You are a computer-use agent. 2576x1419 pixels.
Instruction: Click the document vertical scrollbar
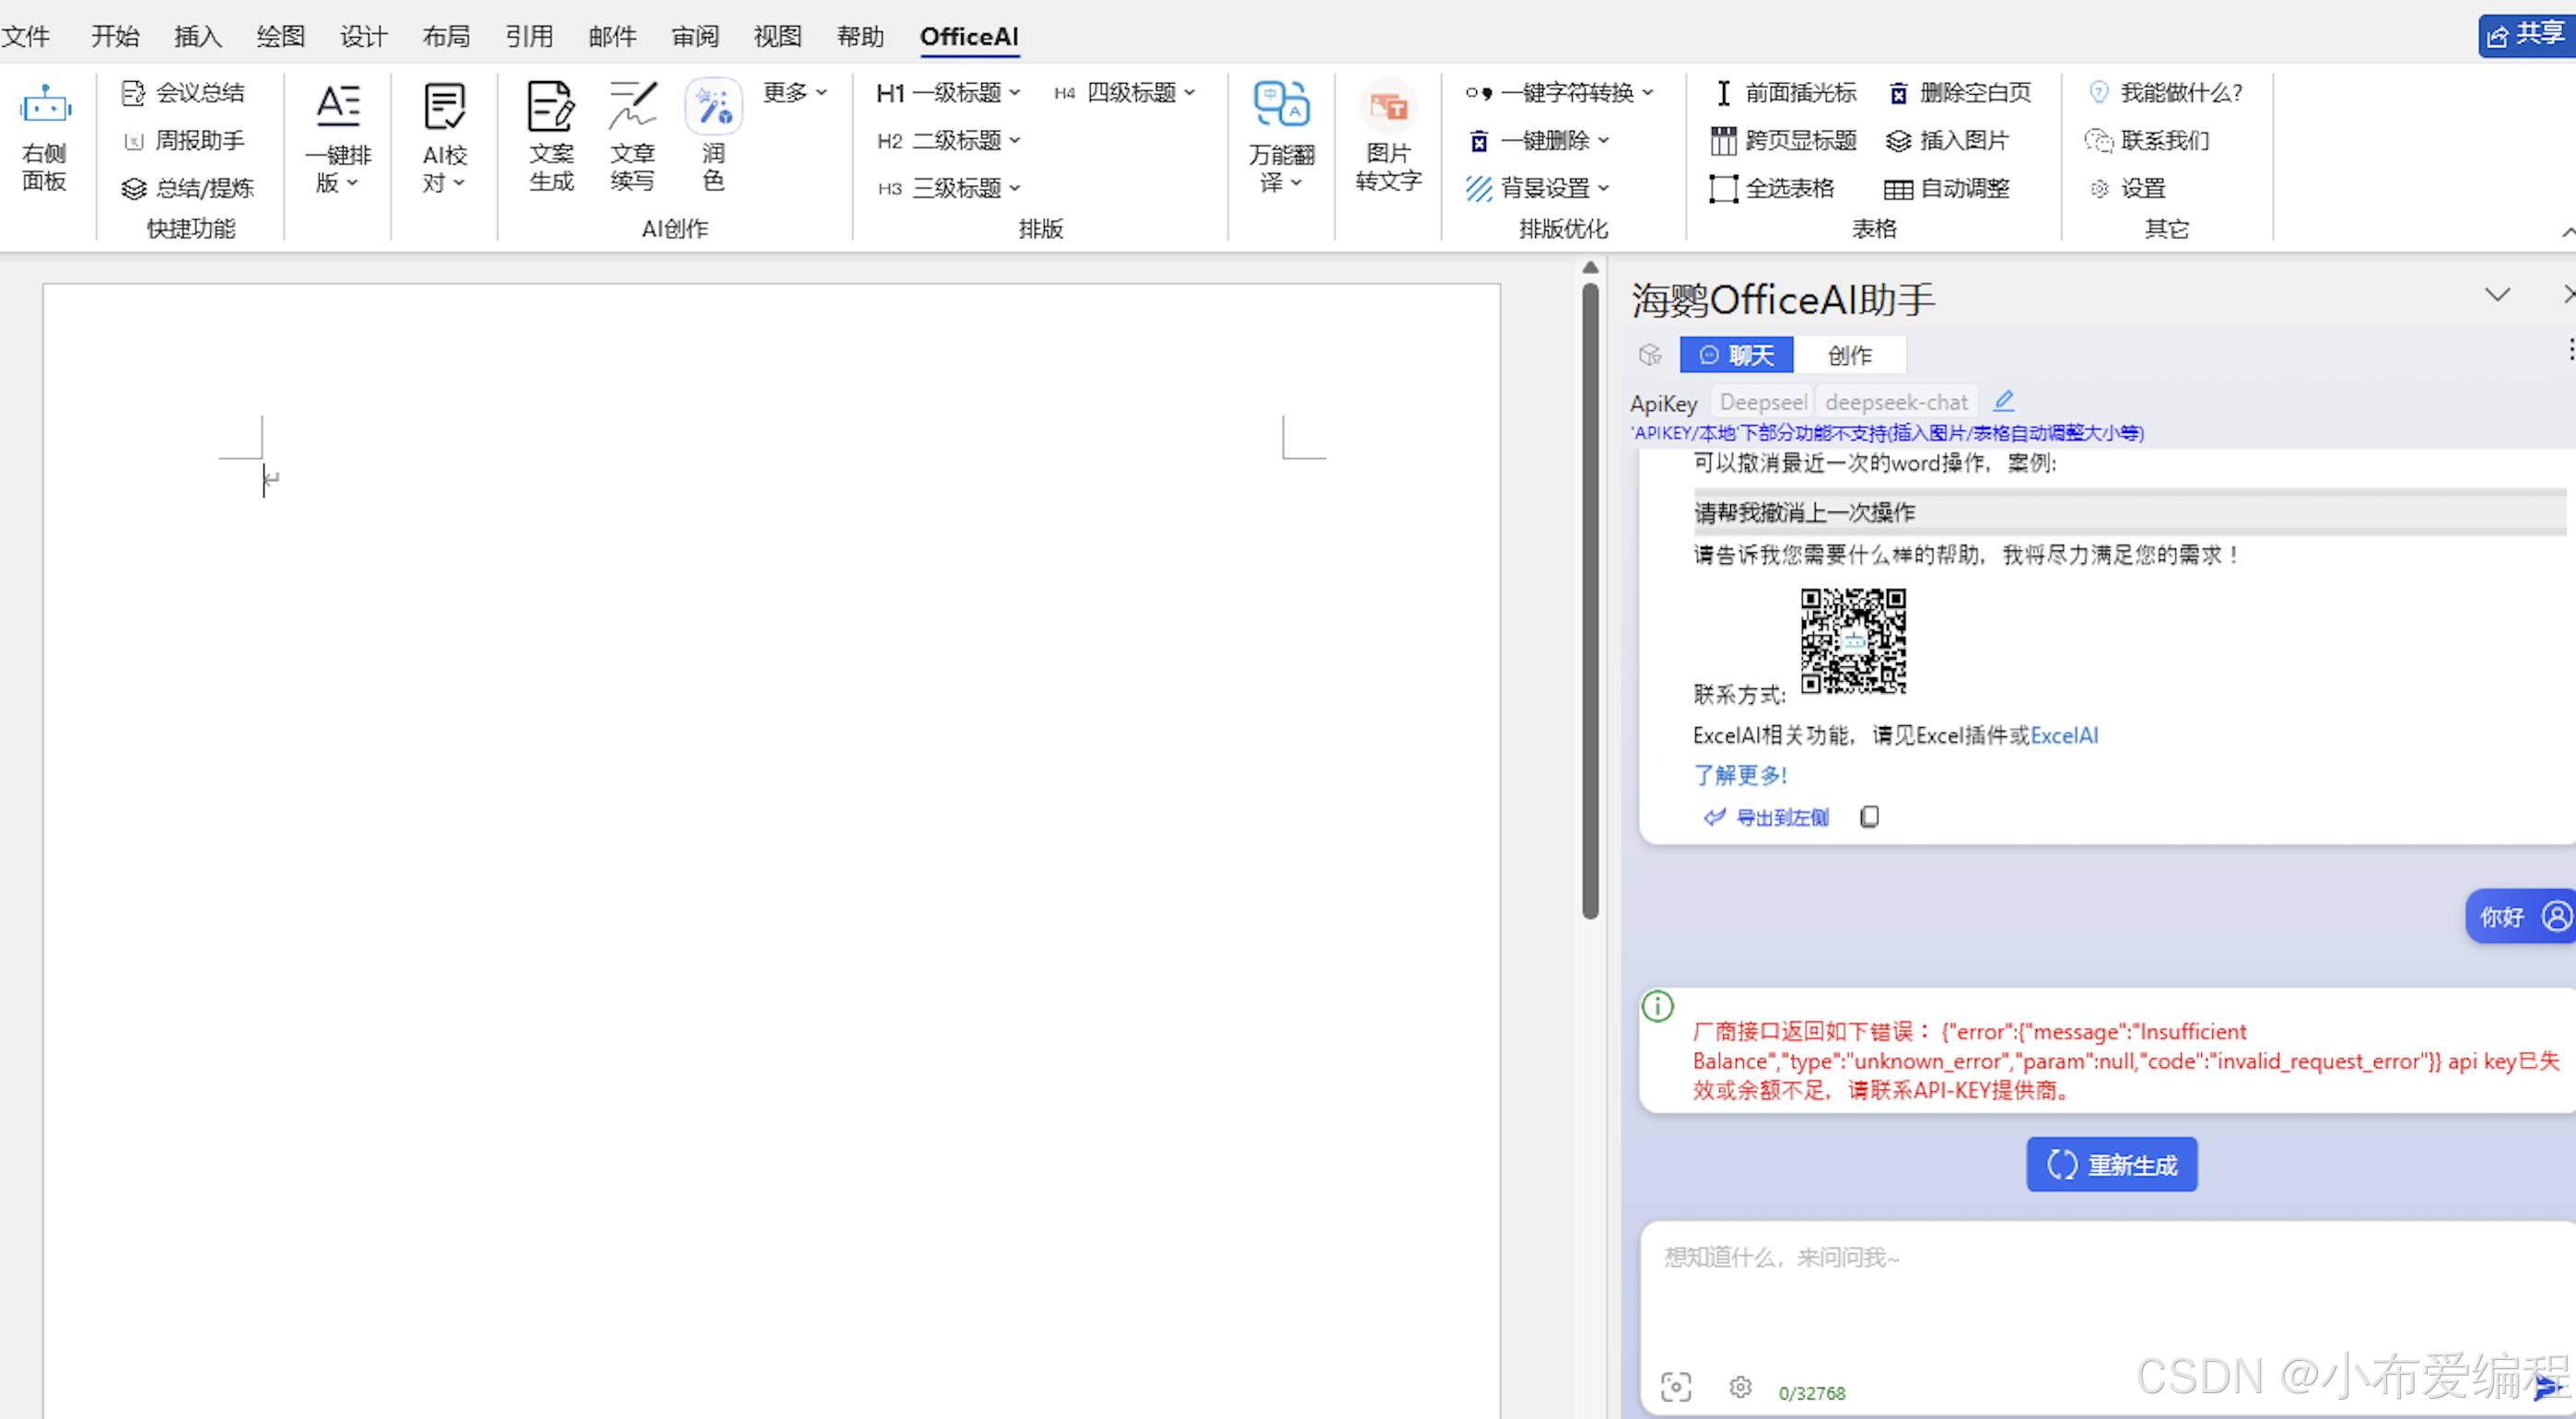click(1590, 600)
